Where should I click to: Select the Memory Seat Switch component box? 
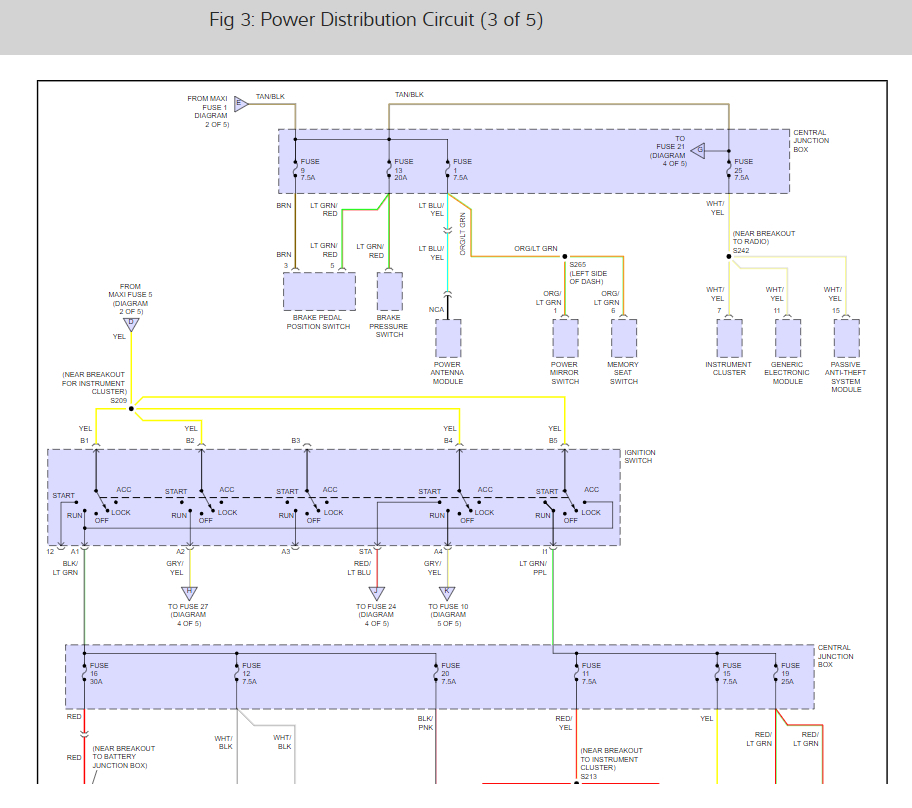pyautogui.click(x=624, y=338)
